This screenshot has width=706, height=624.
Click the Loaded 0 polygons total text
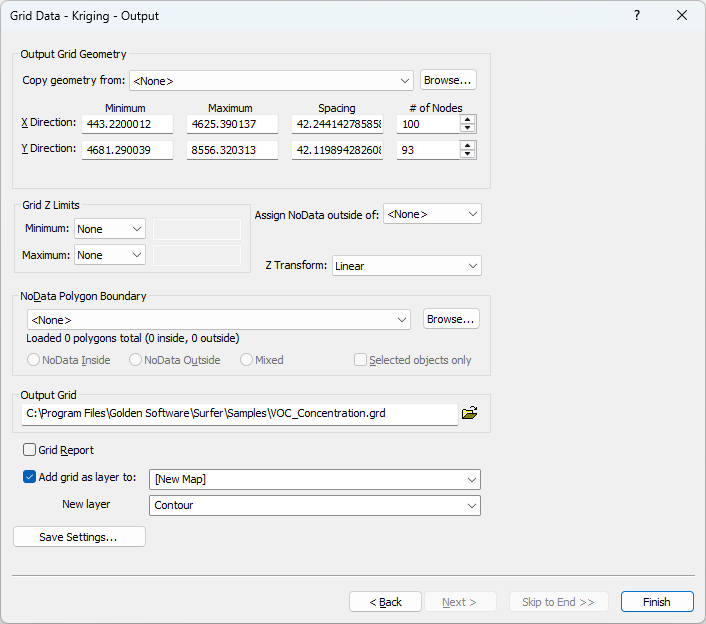[132, 338]
